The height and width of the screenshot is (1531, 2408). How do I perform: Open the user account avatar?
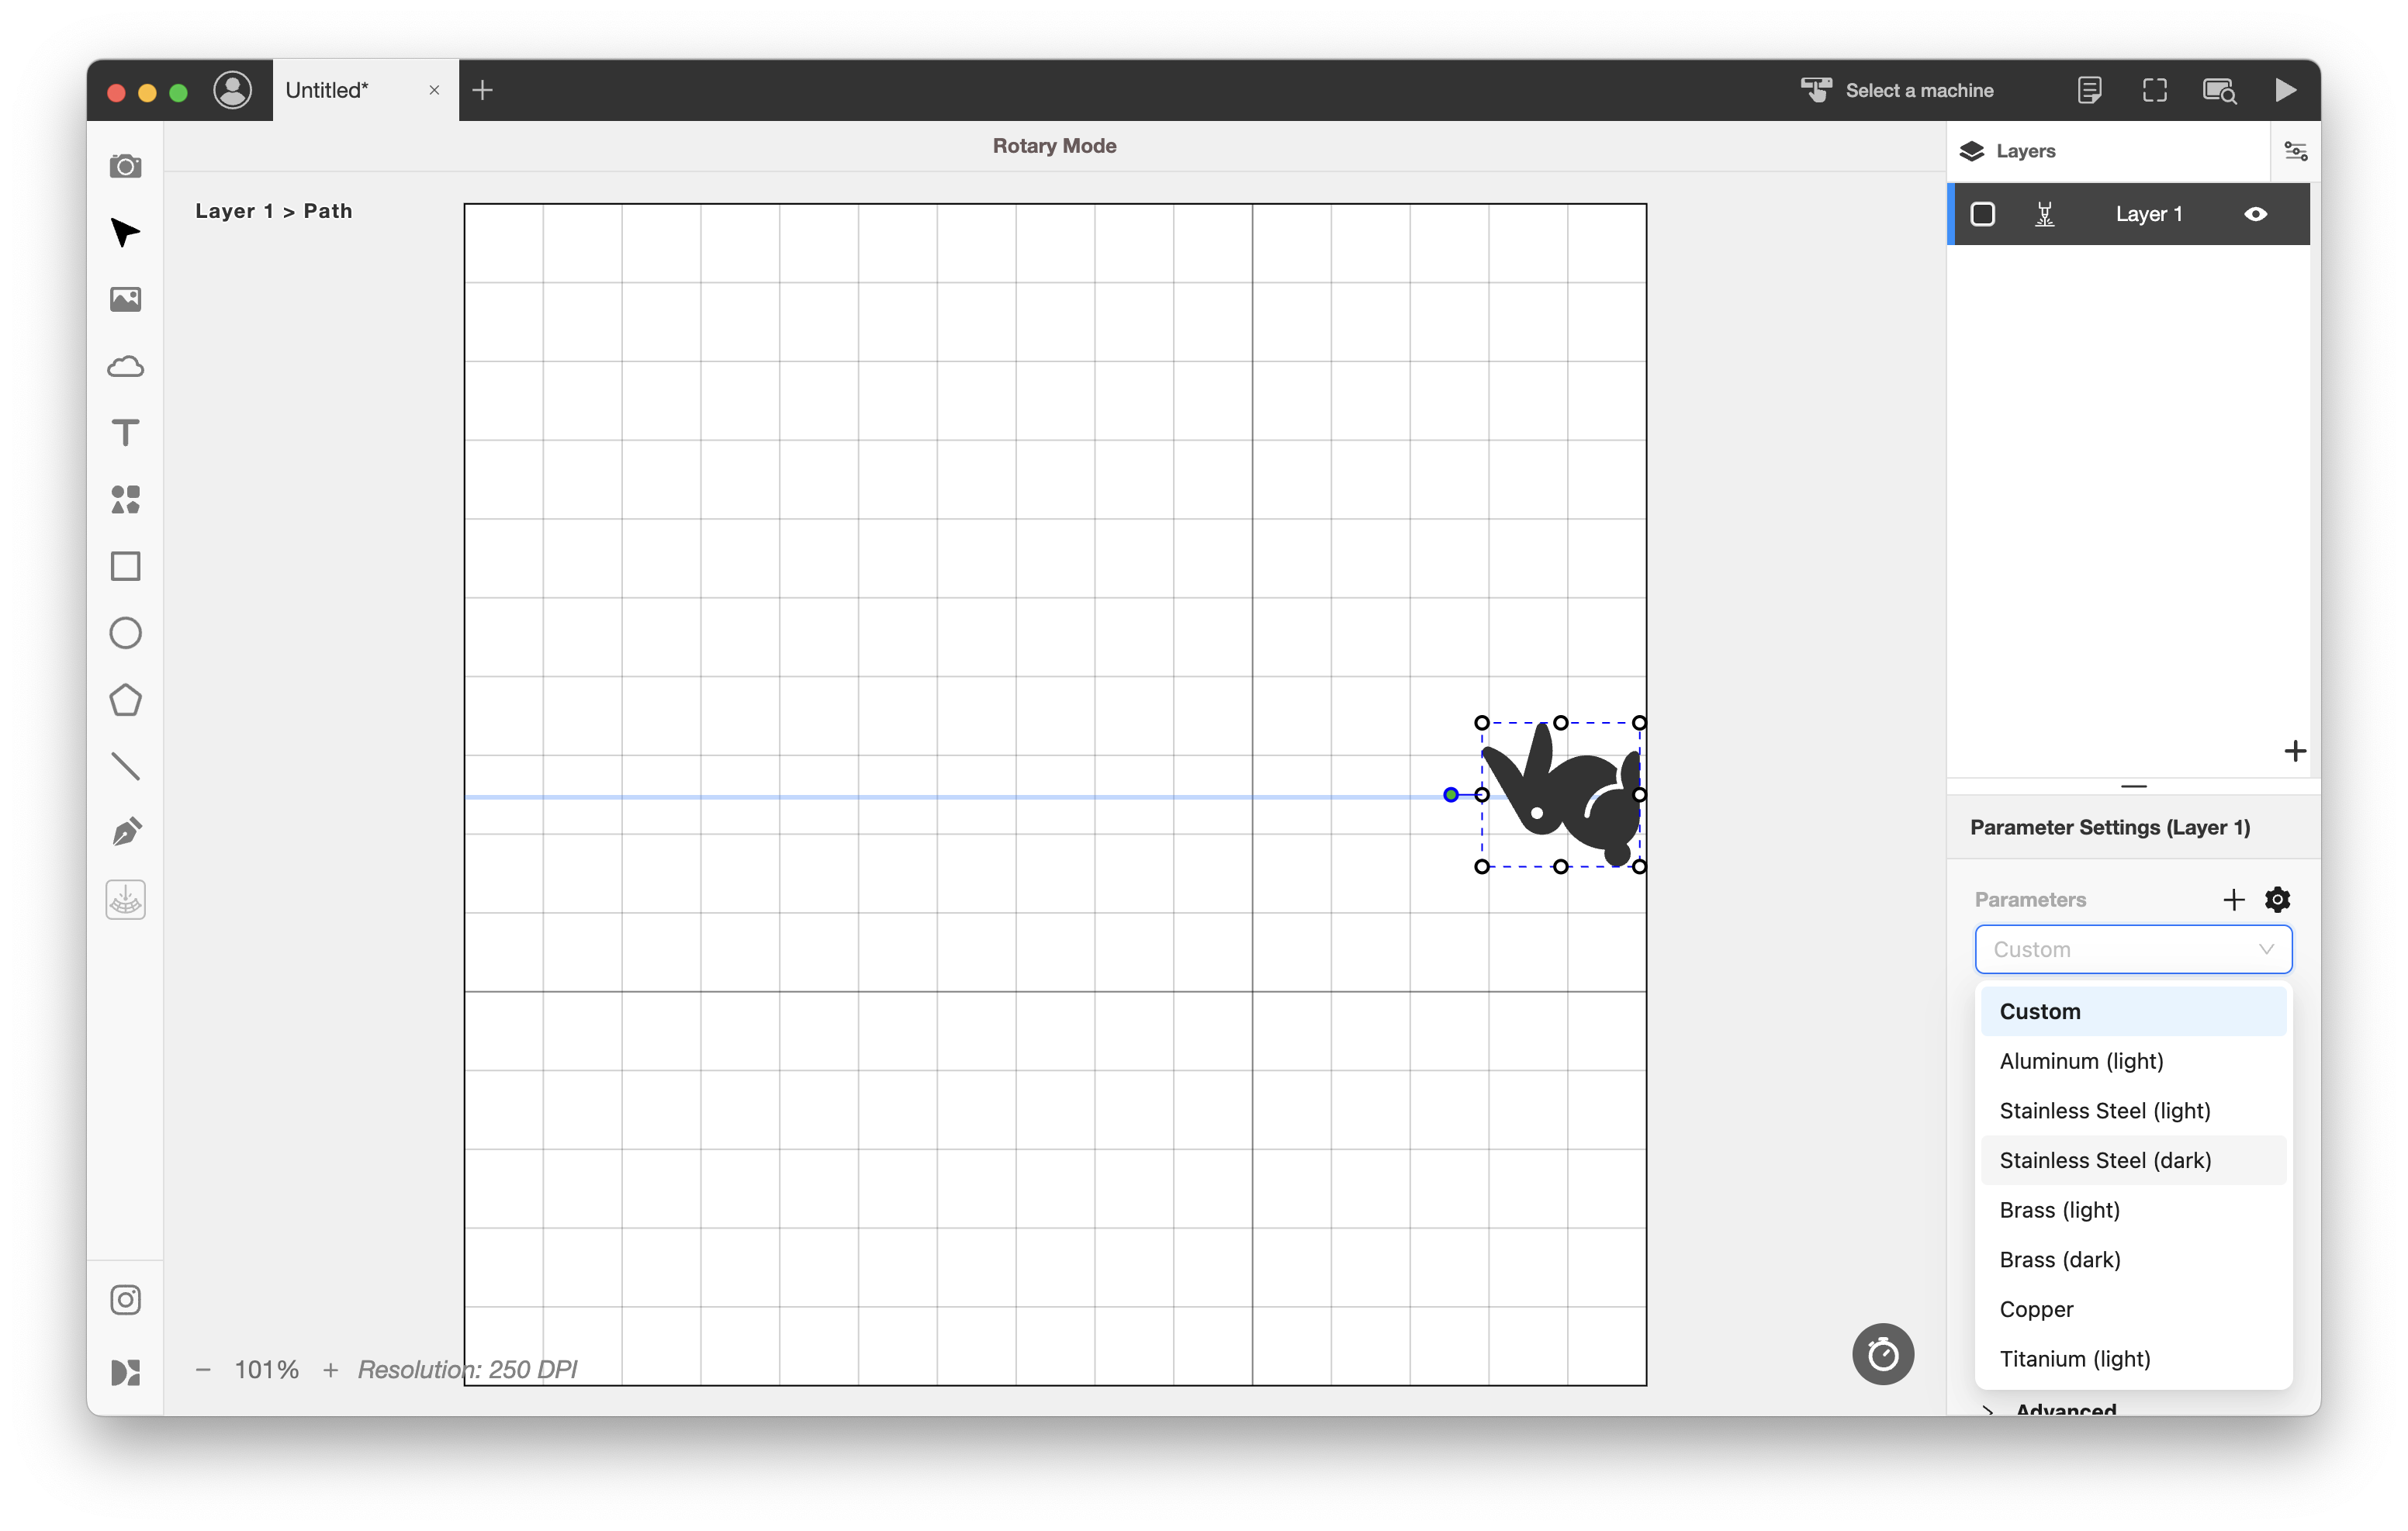point(232,90)
